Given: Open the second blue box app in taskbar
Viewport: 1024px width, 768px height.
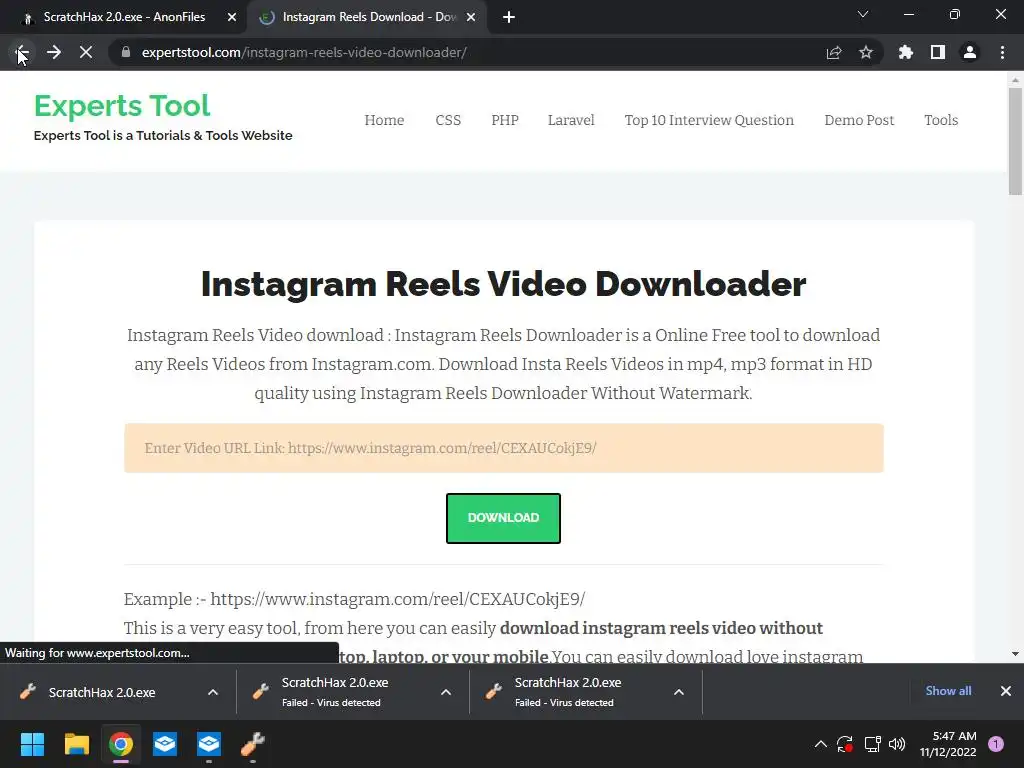Looking at the screenshot, I should point(209,744).
